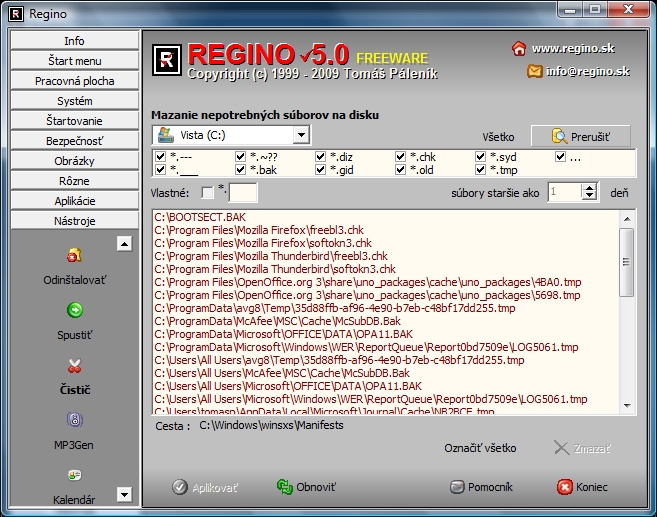Viewport: 657px width, 517px height.
Task: Open the Bezpečnosť section
Action: (x=75, y=141)
